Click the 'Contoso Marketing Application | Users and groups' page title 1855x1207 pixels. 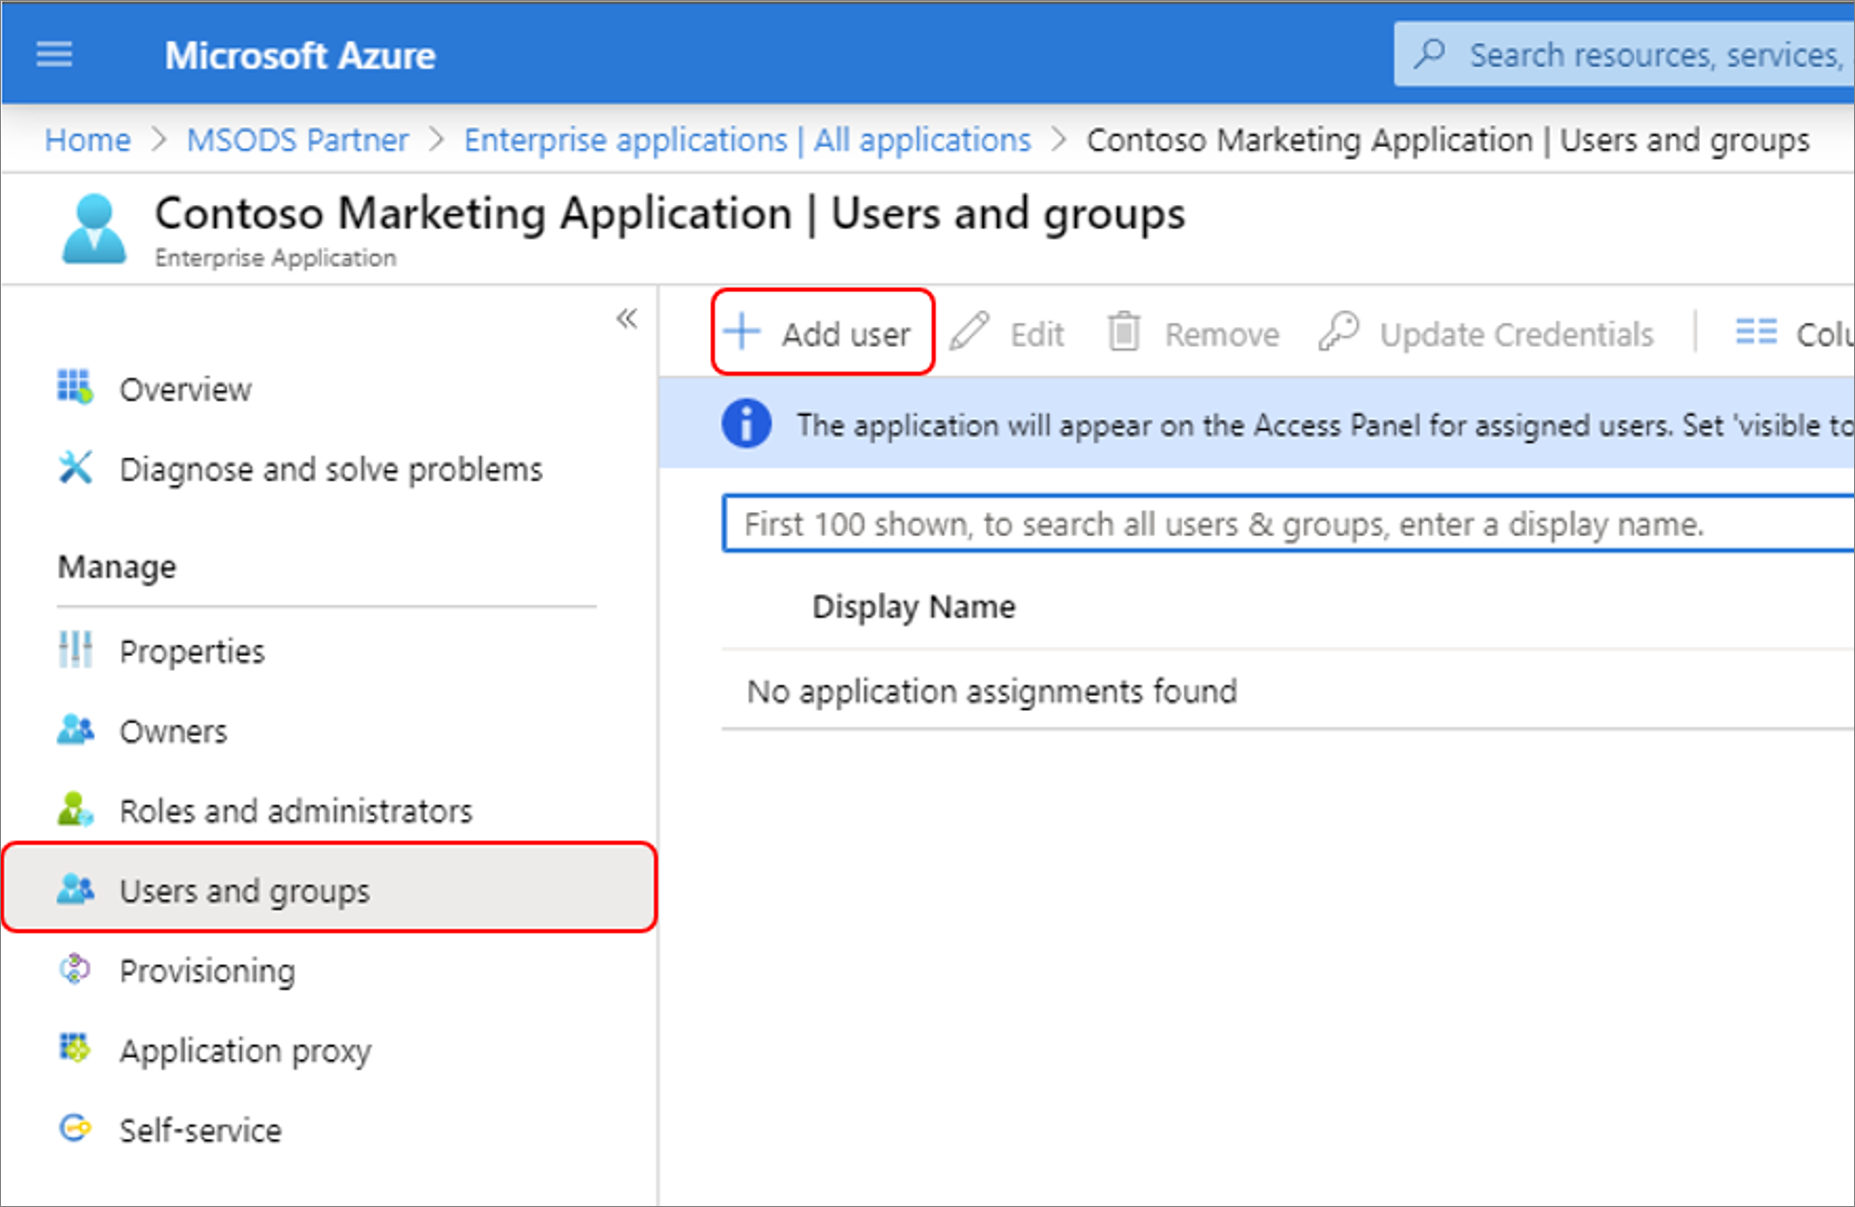click(x=670, y=213)
